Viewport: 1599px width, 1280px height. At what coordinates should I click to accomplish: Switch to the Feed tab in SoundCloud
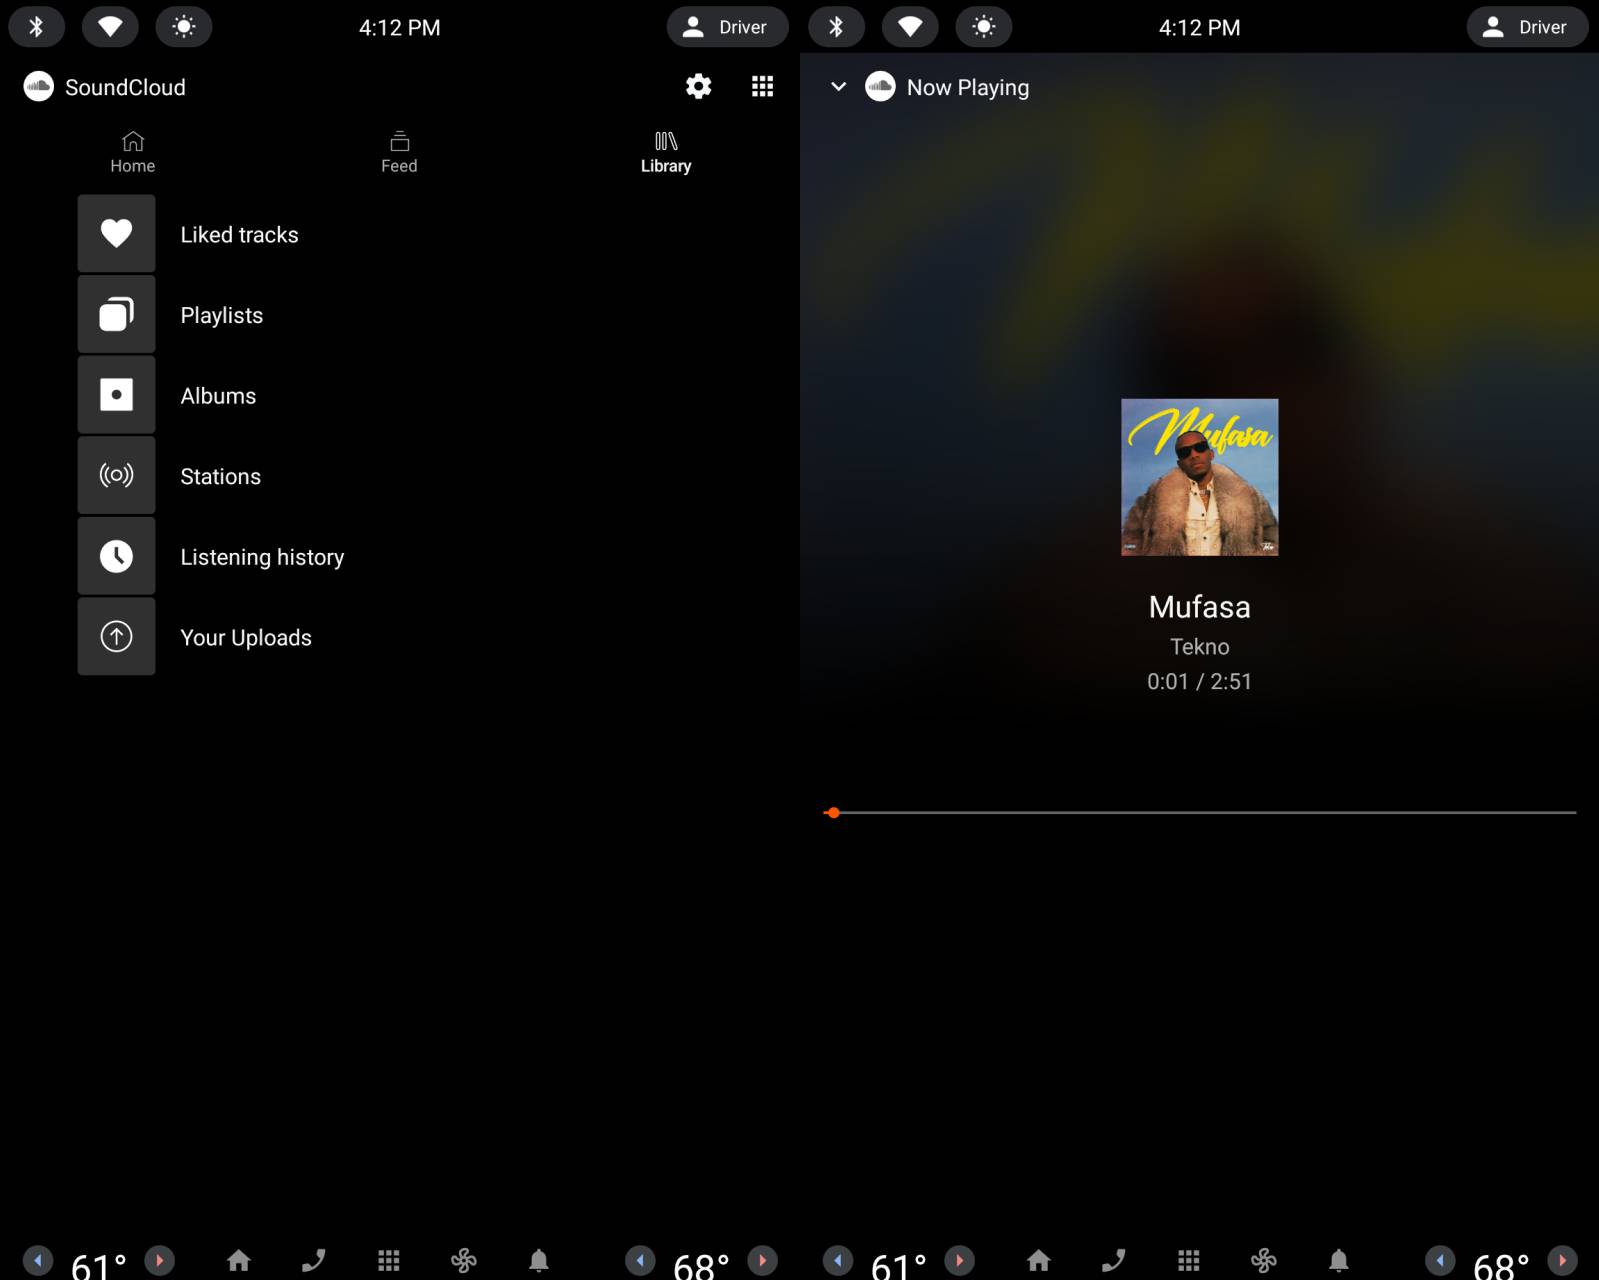click(399, 152)
